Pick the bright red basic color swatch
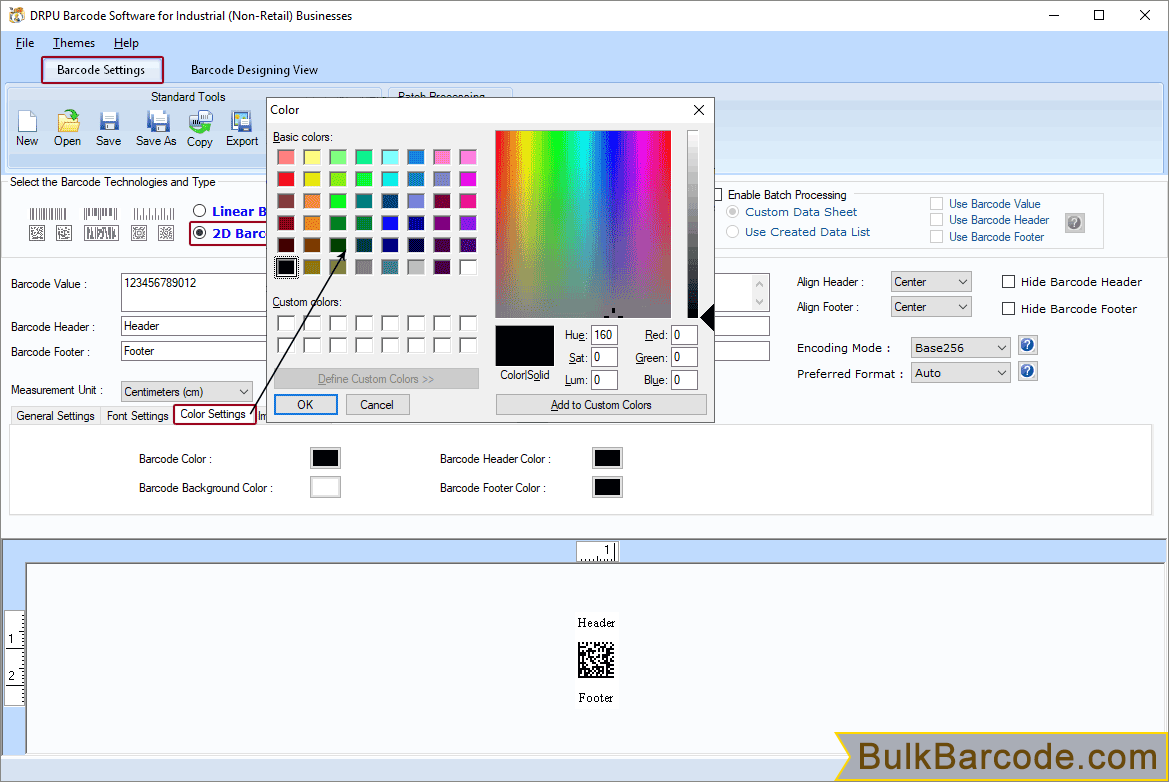The height and width of the screenshot is (782, 1169). pos(286,179)
